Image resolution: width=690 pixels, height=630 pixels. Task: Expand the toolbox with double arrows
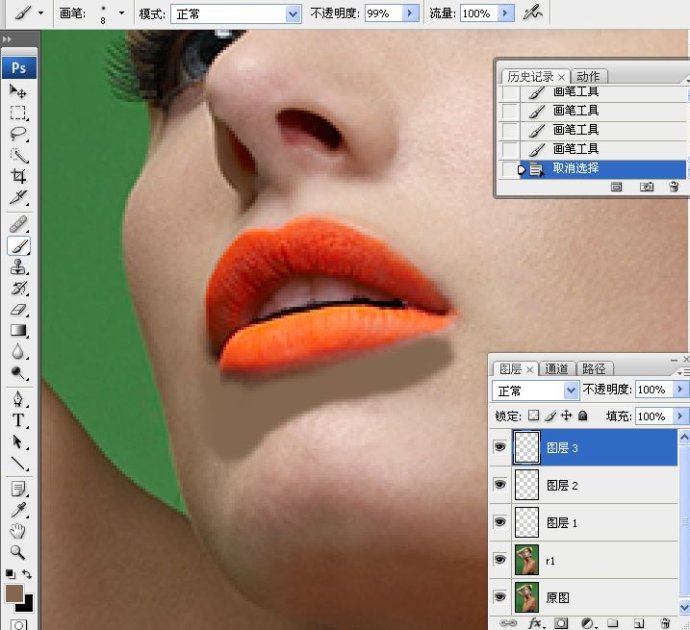[x=7, y=39]
